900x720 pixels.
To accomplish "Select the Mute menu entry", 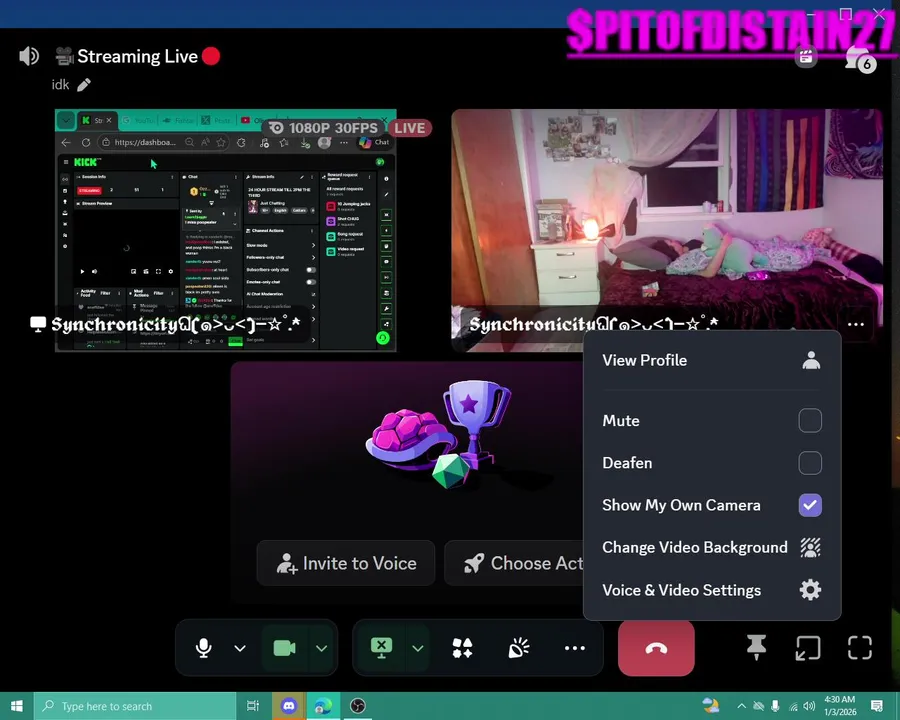I will click(712, 420).
